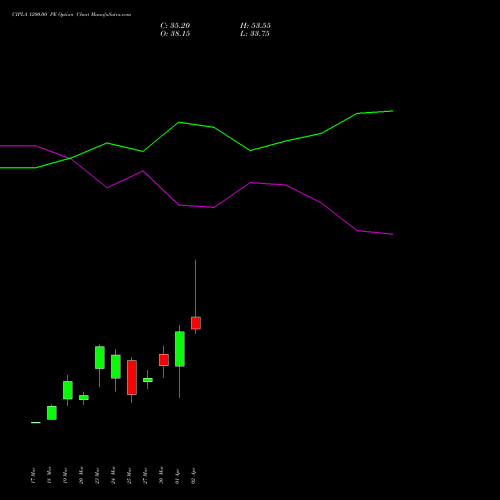Click the high value H: 53.55
500x500 pixels.
click(255, 26)
